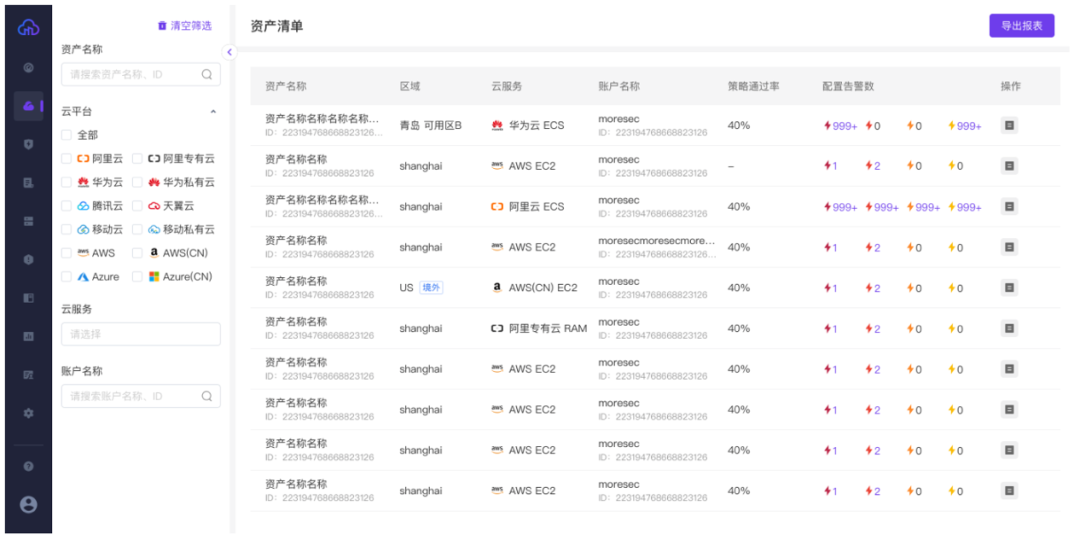Click the 账户名称 column header
The width and height of the screenshot is (1080, 540).
[x=619, y=86]
